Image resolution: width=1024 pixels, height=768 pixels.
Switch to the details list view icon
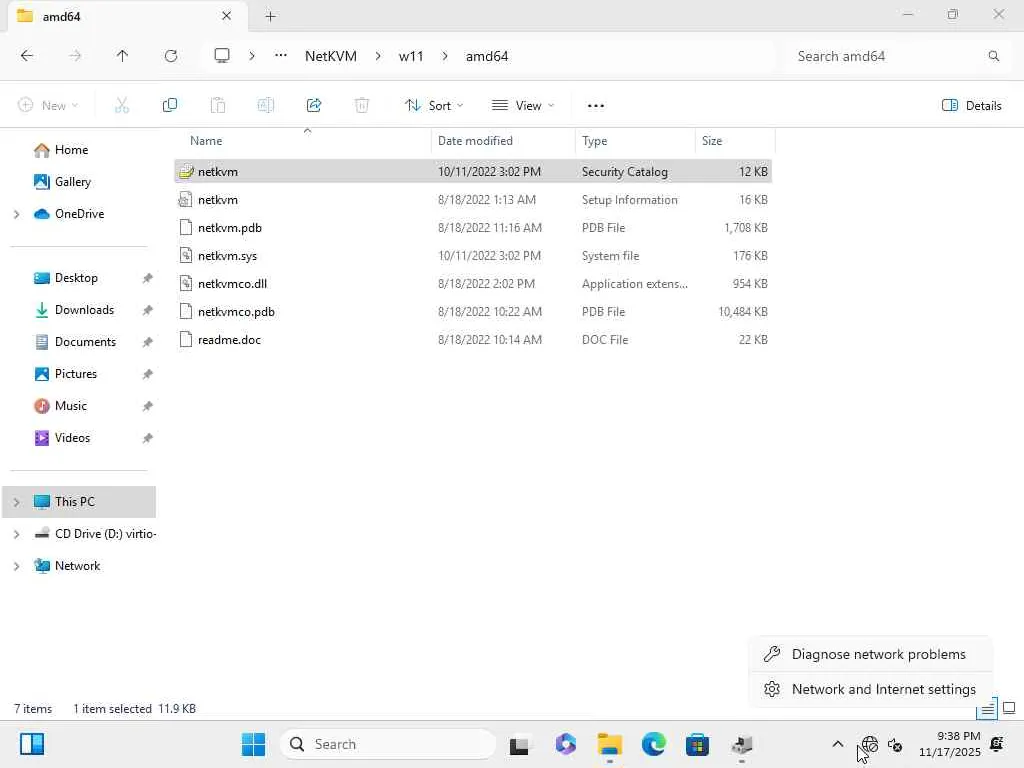point(987,709)
